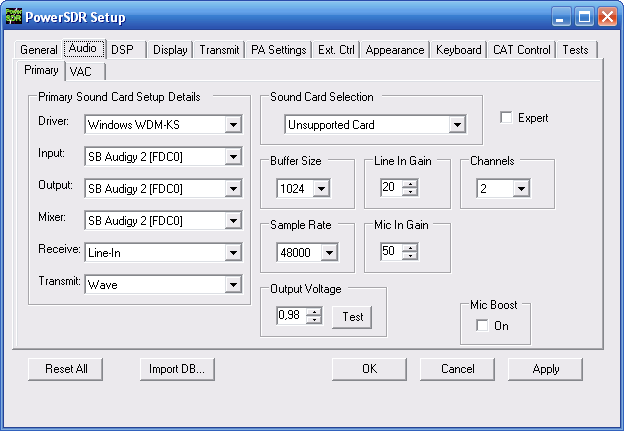The width and height of the screenshot is (625, 432).
Task: Open the Receive source dropdown
Action: point(233,253)
